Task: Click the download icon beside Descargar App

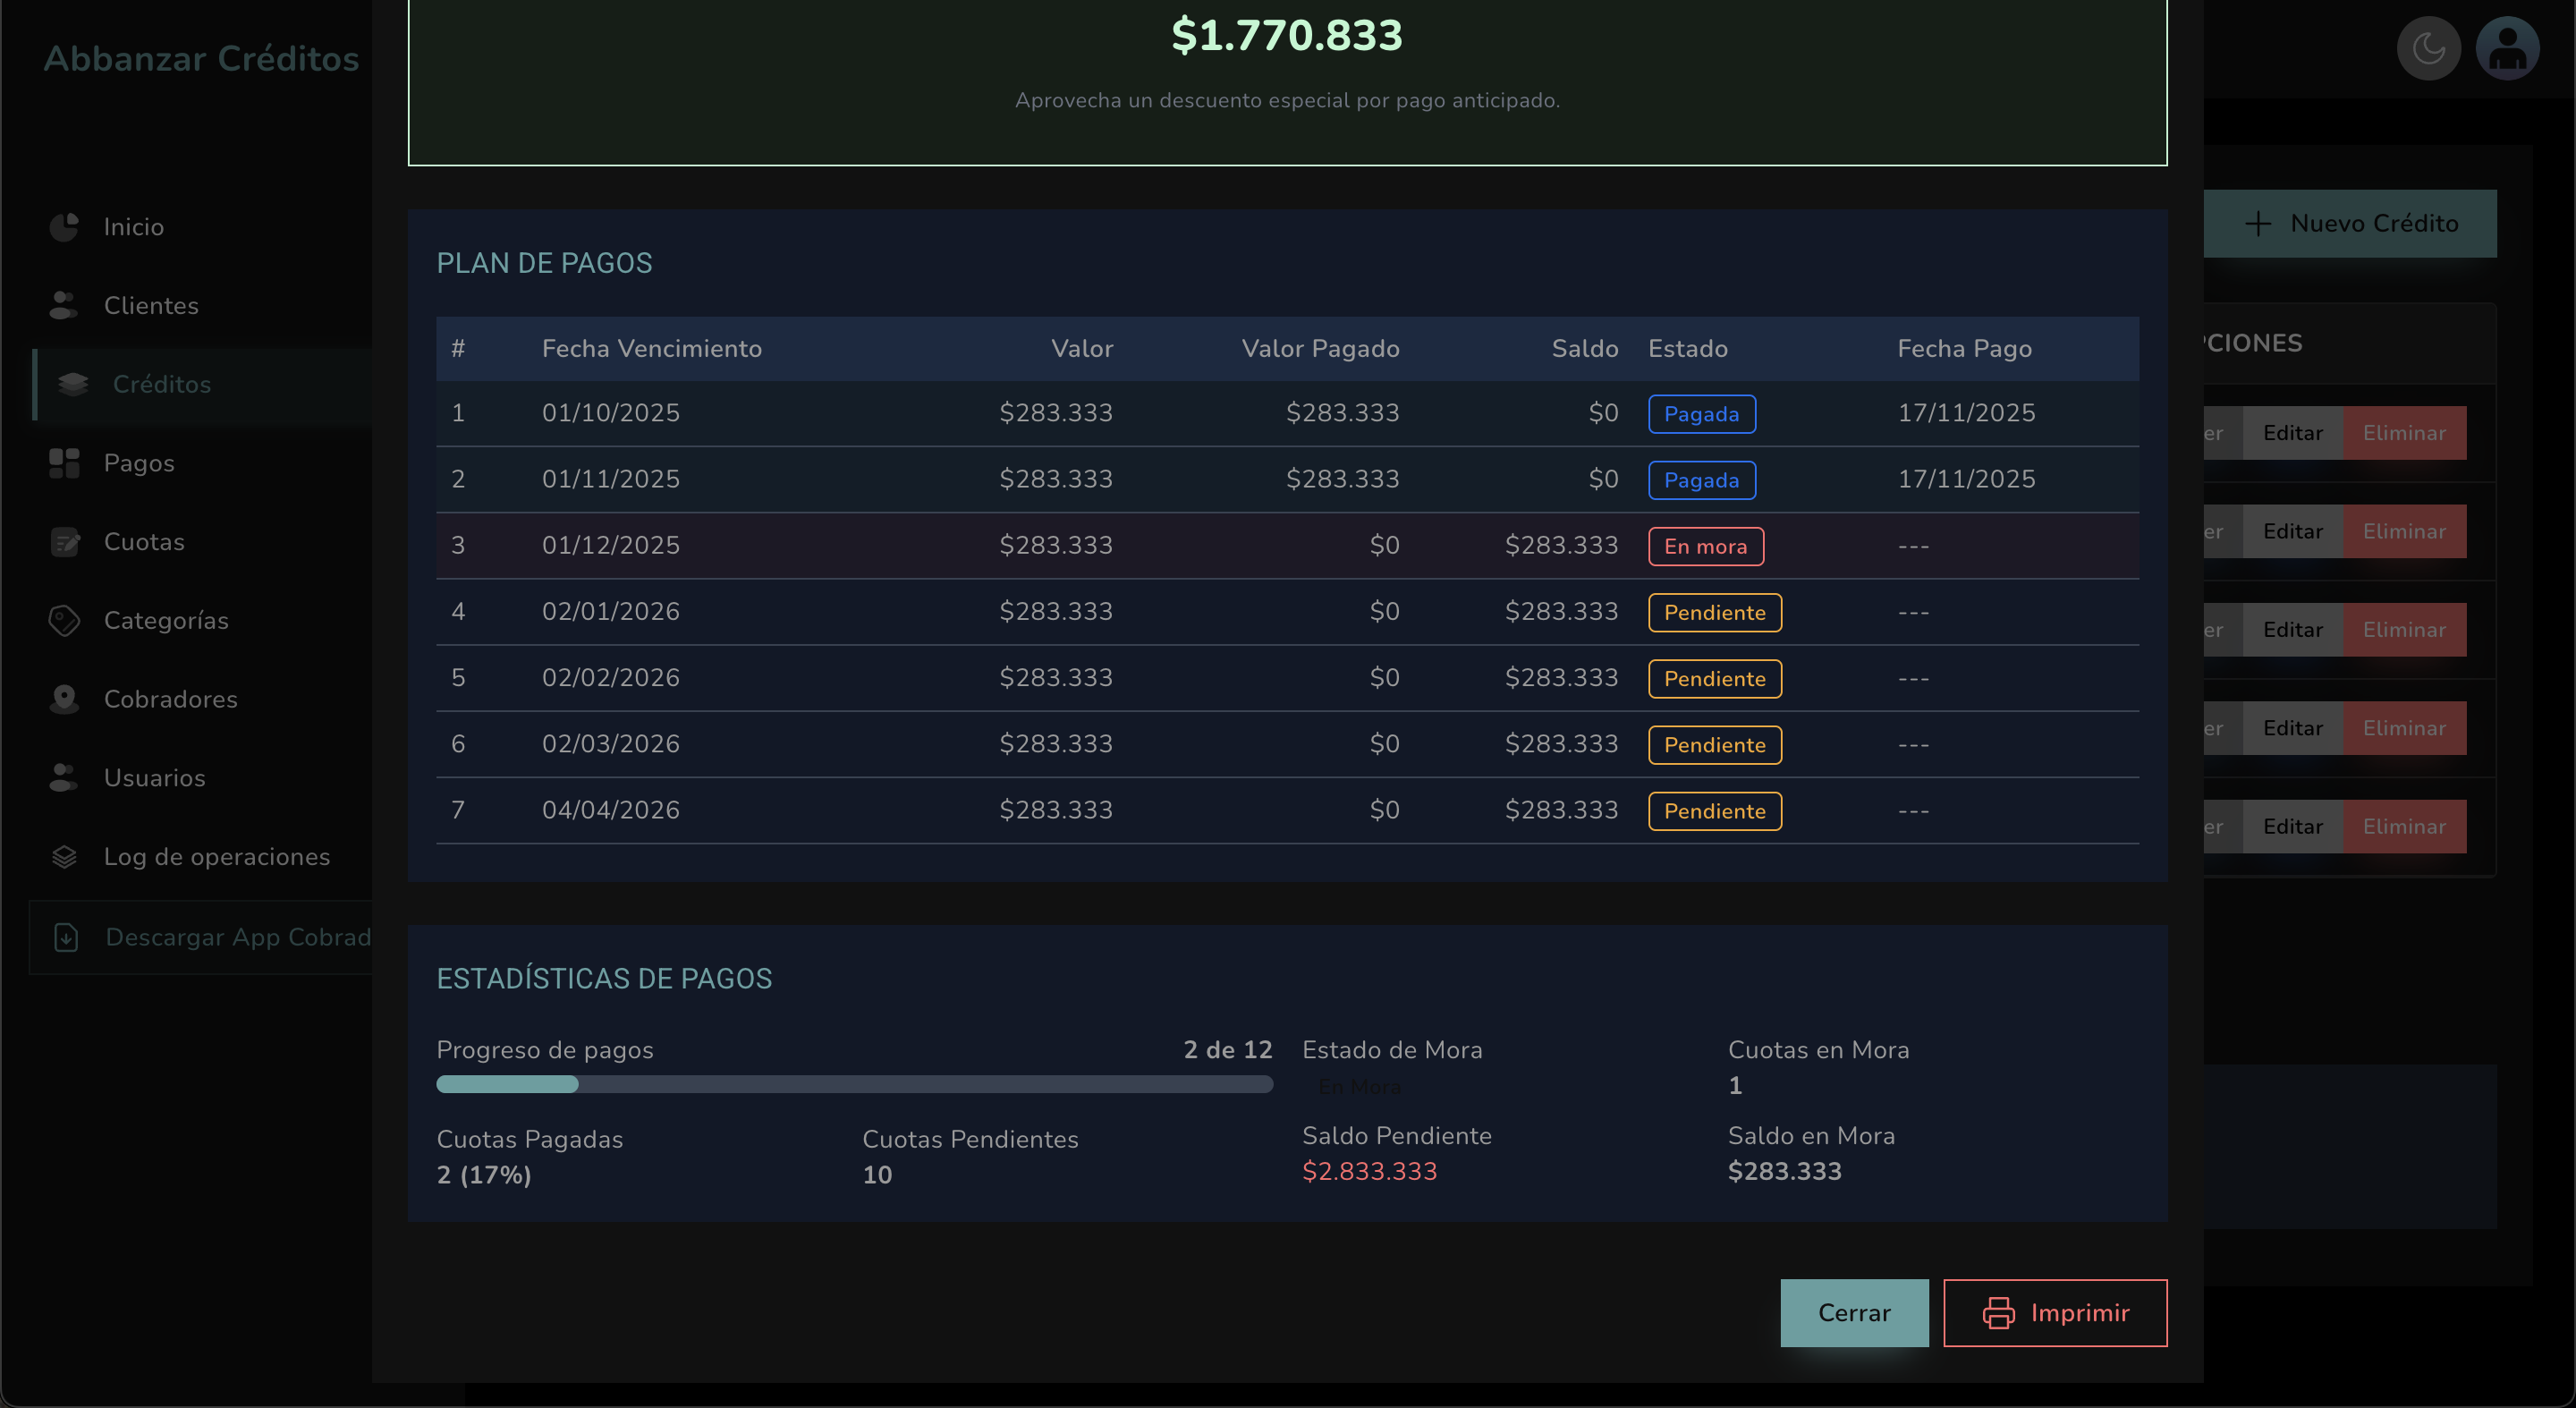Action: pyautogui.click(x=66, y=937)
